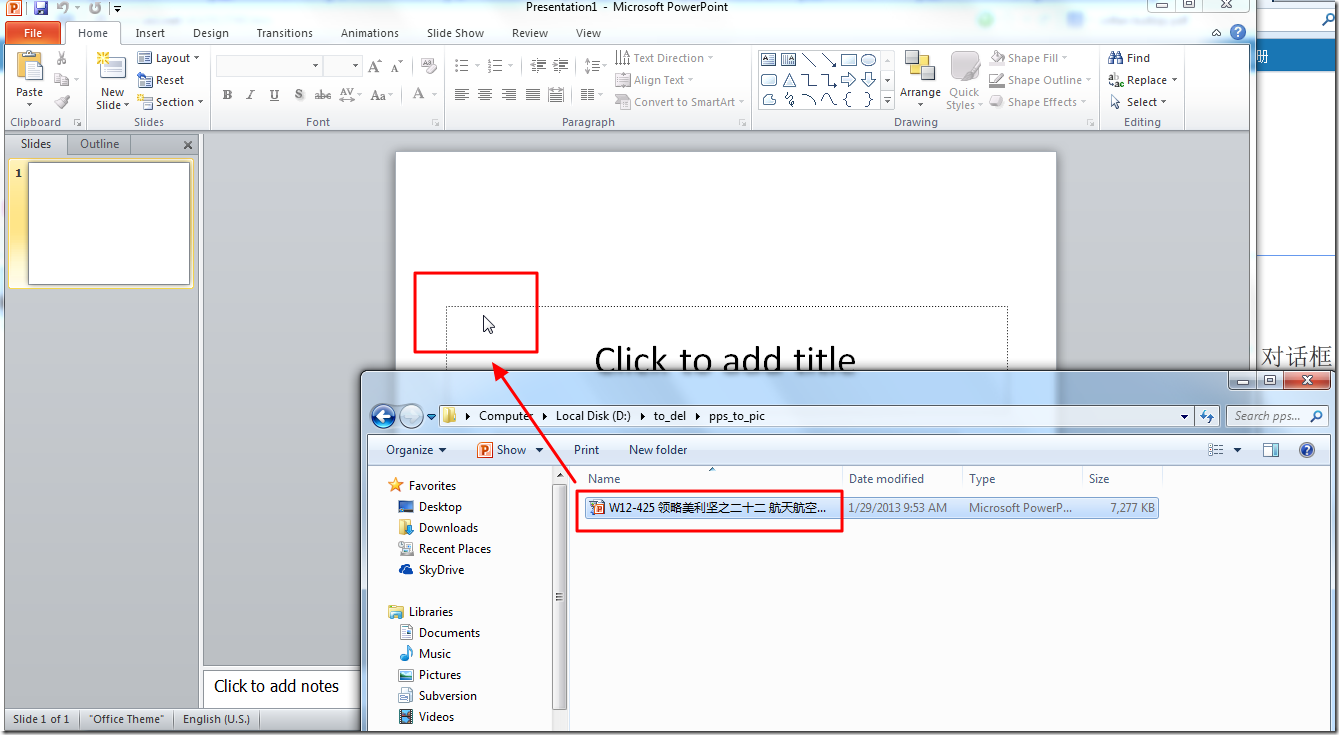Open the Replace dropdown
The width and height of the screenshot is (1339, 735).
[1143, 80]
